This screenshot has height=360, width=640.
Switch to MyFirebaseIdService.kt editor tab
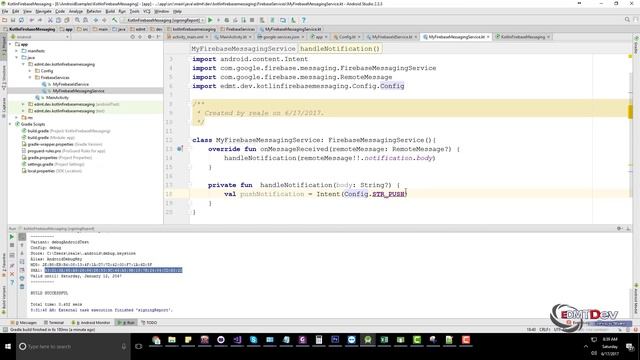[392, 37]
